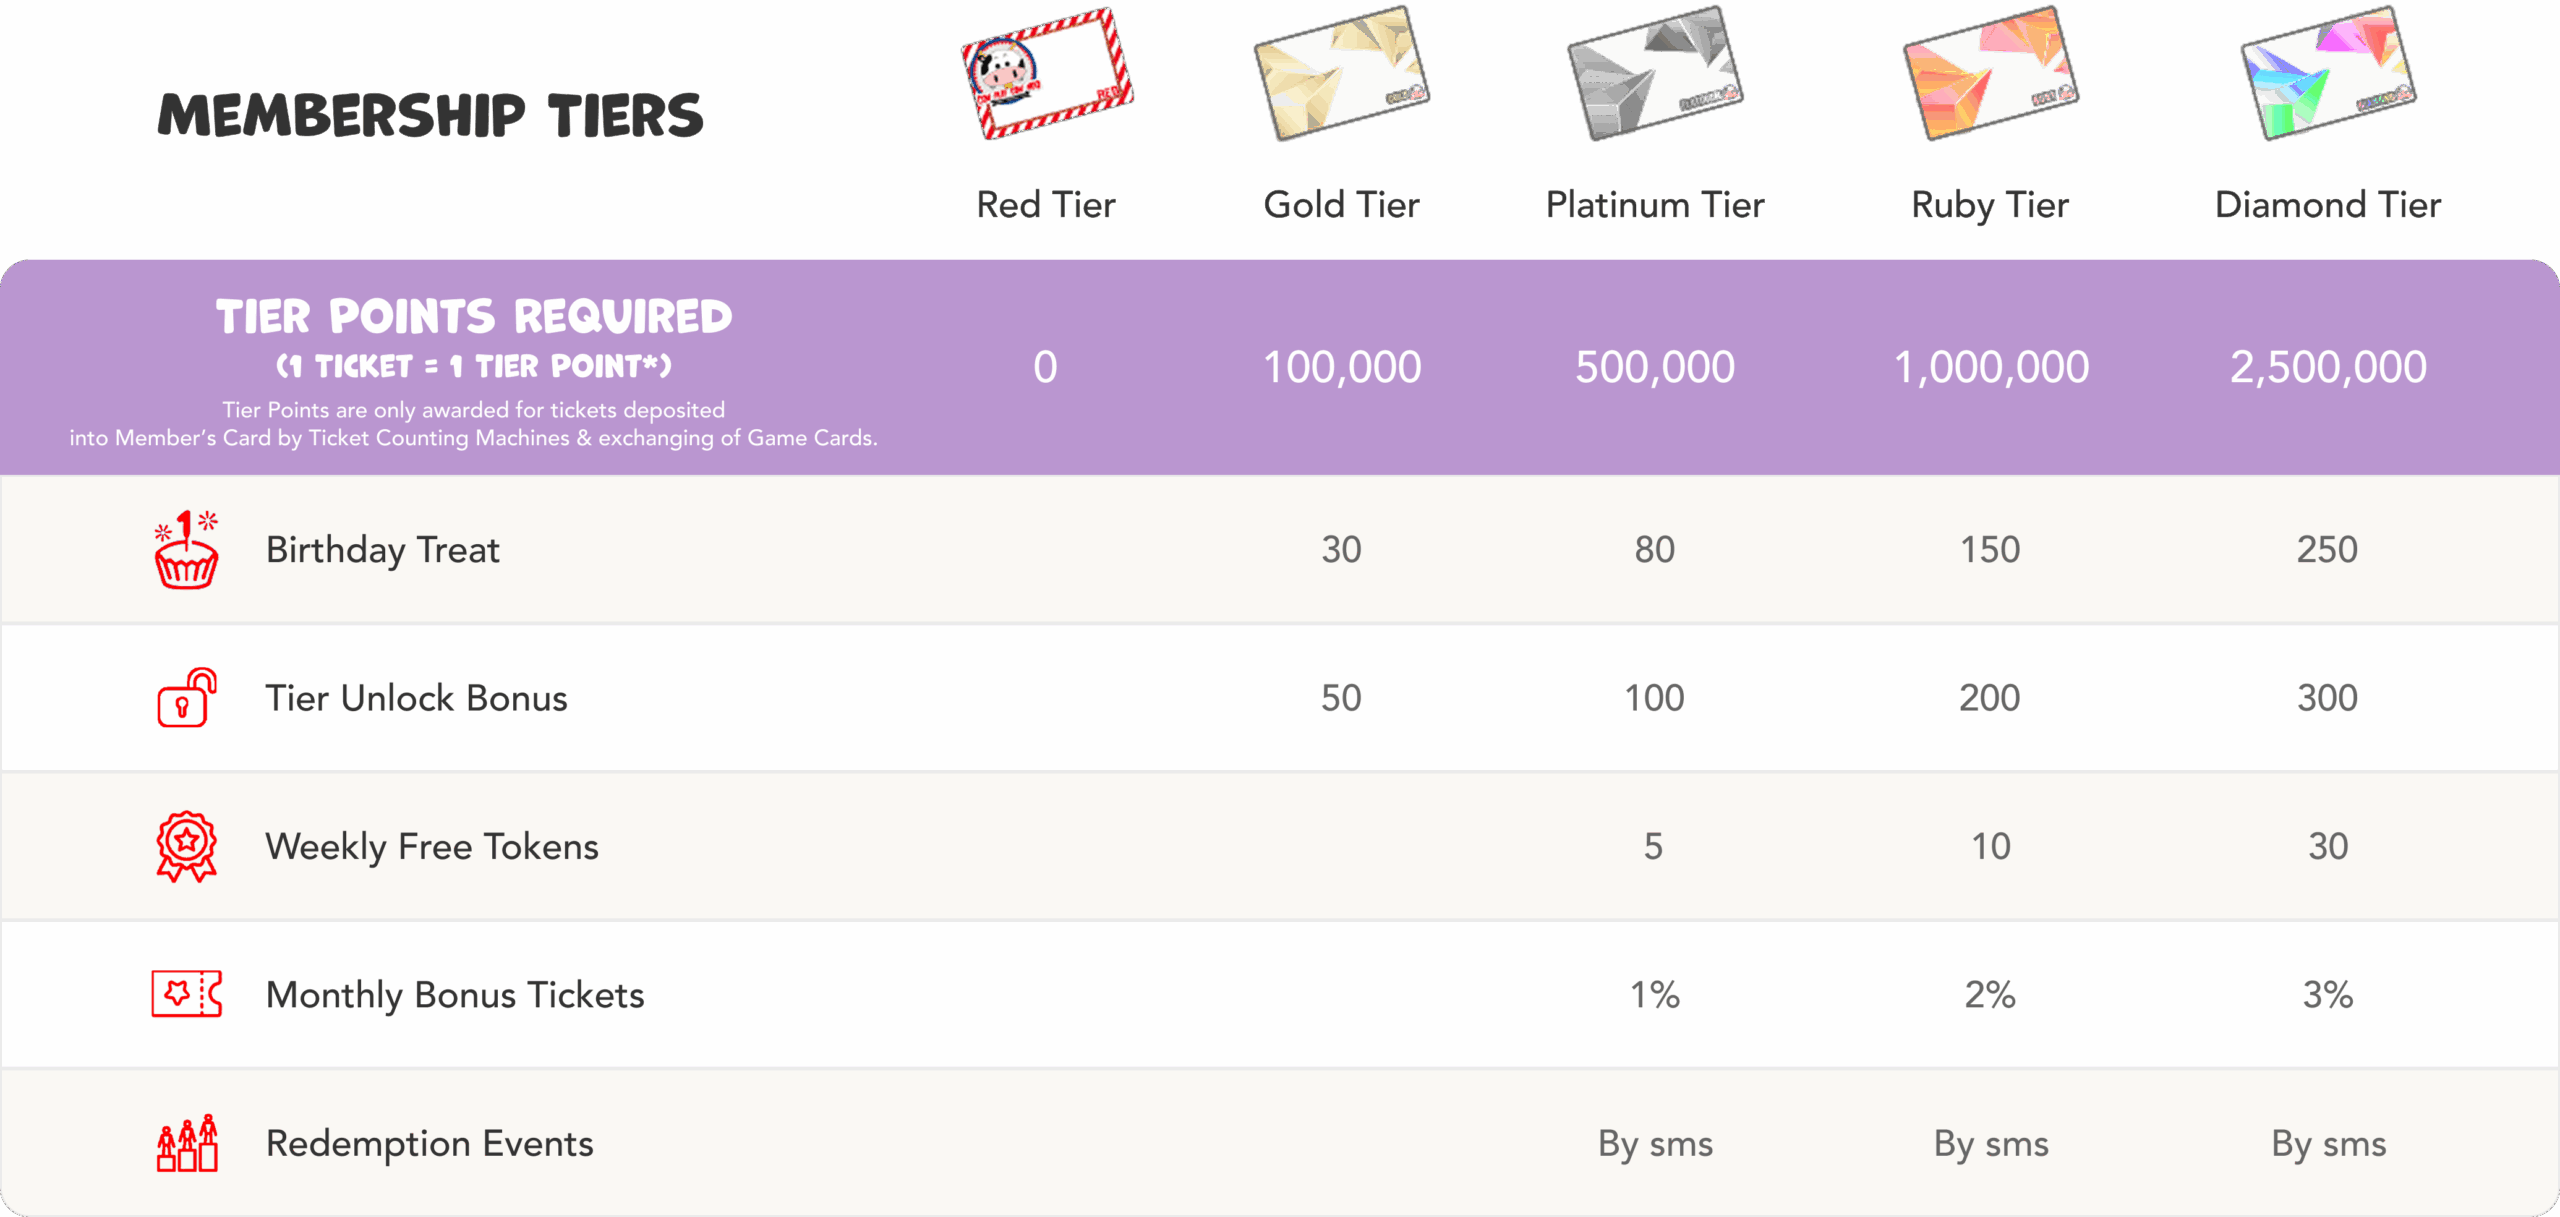Select the Ruby Tier card image
The height and width of the screenshot is (1217, 2560).
[1991, 74]
